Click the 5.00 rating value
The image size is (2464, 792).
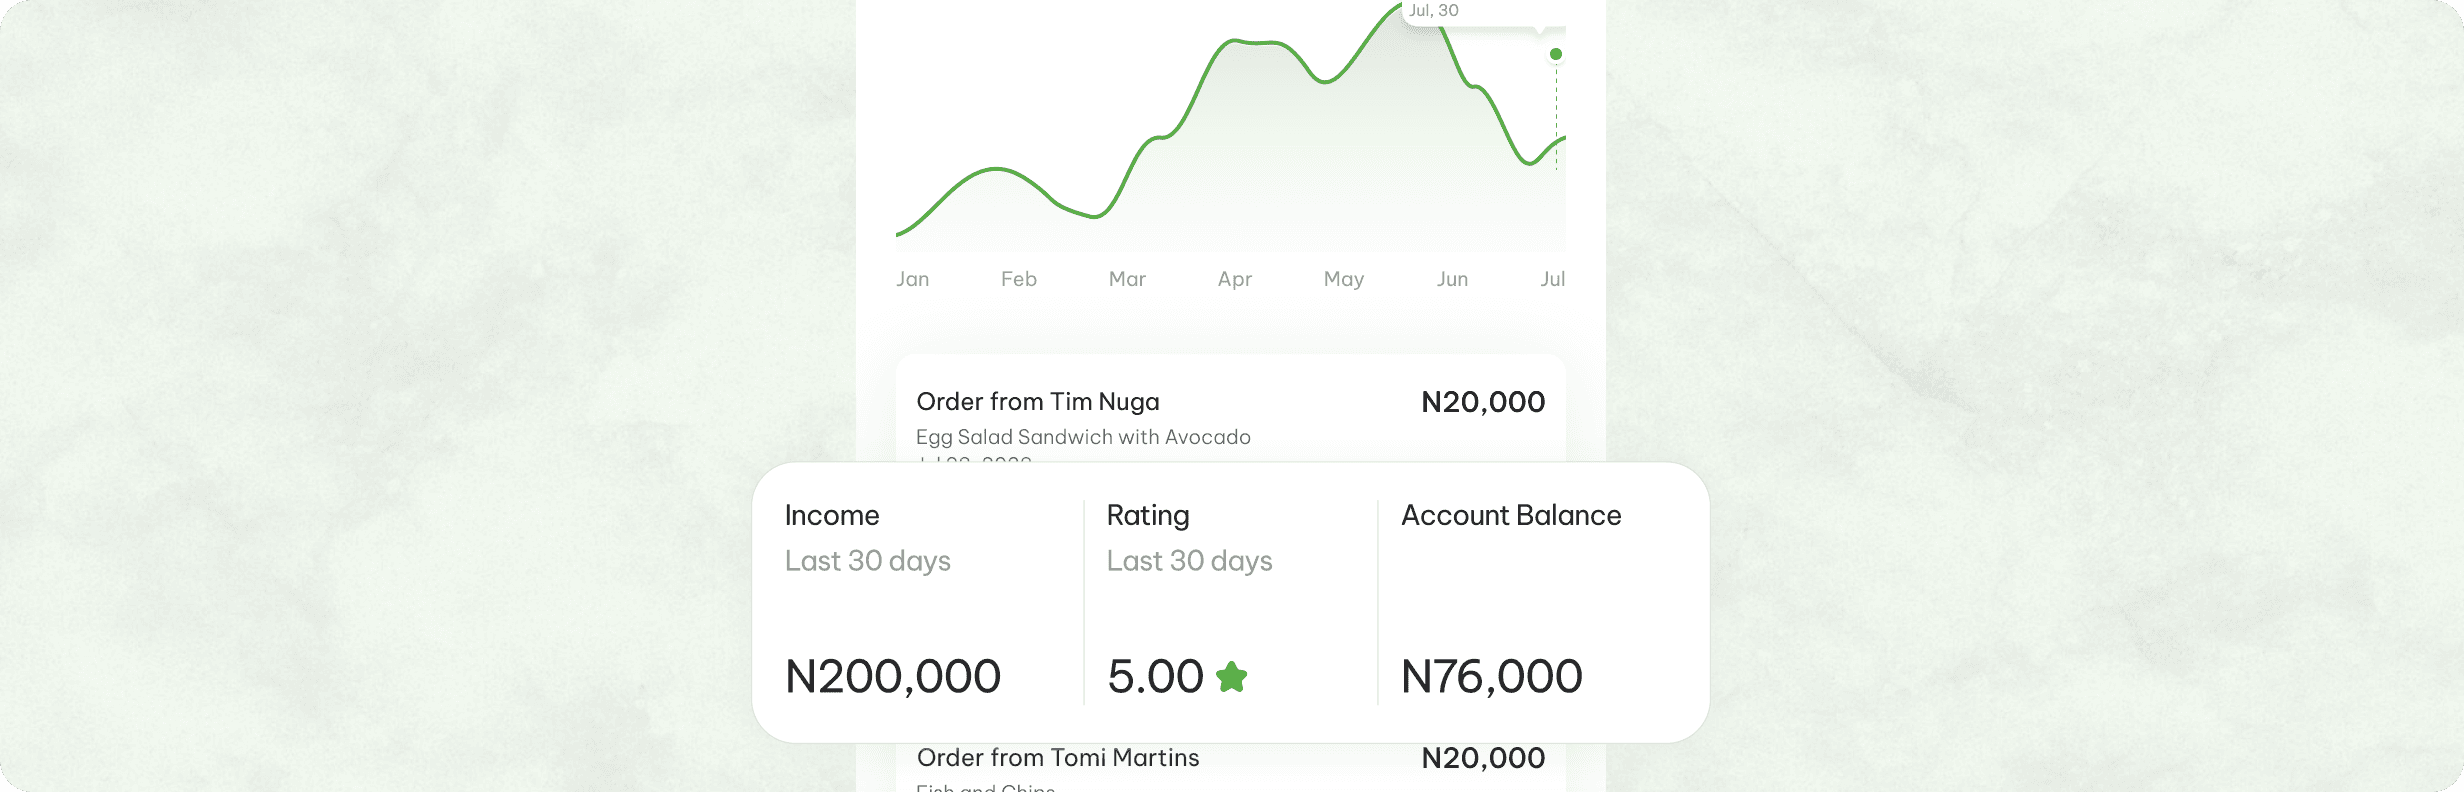click(x=1155, y=677)
